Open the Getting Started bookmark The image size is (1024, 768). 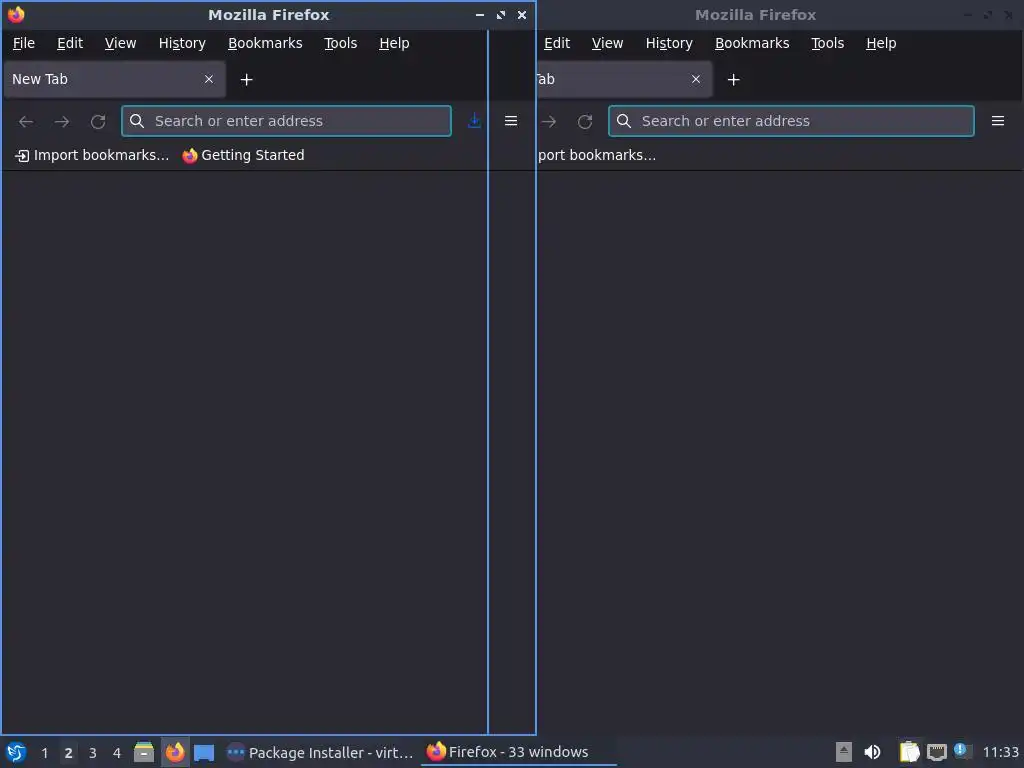pyautogui.click(x=244, y=155)
